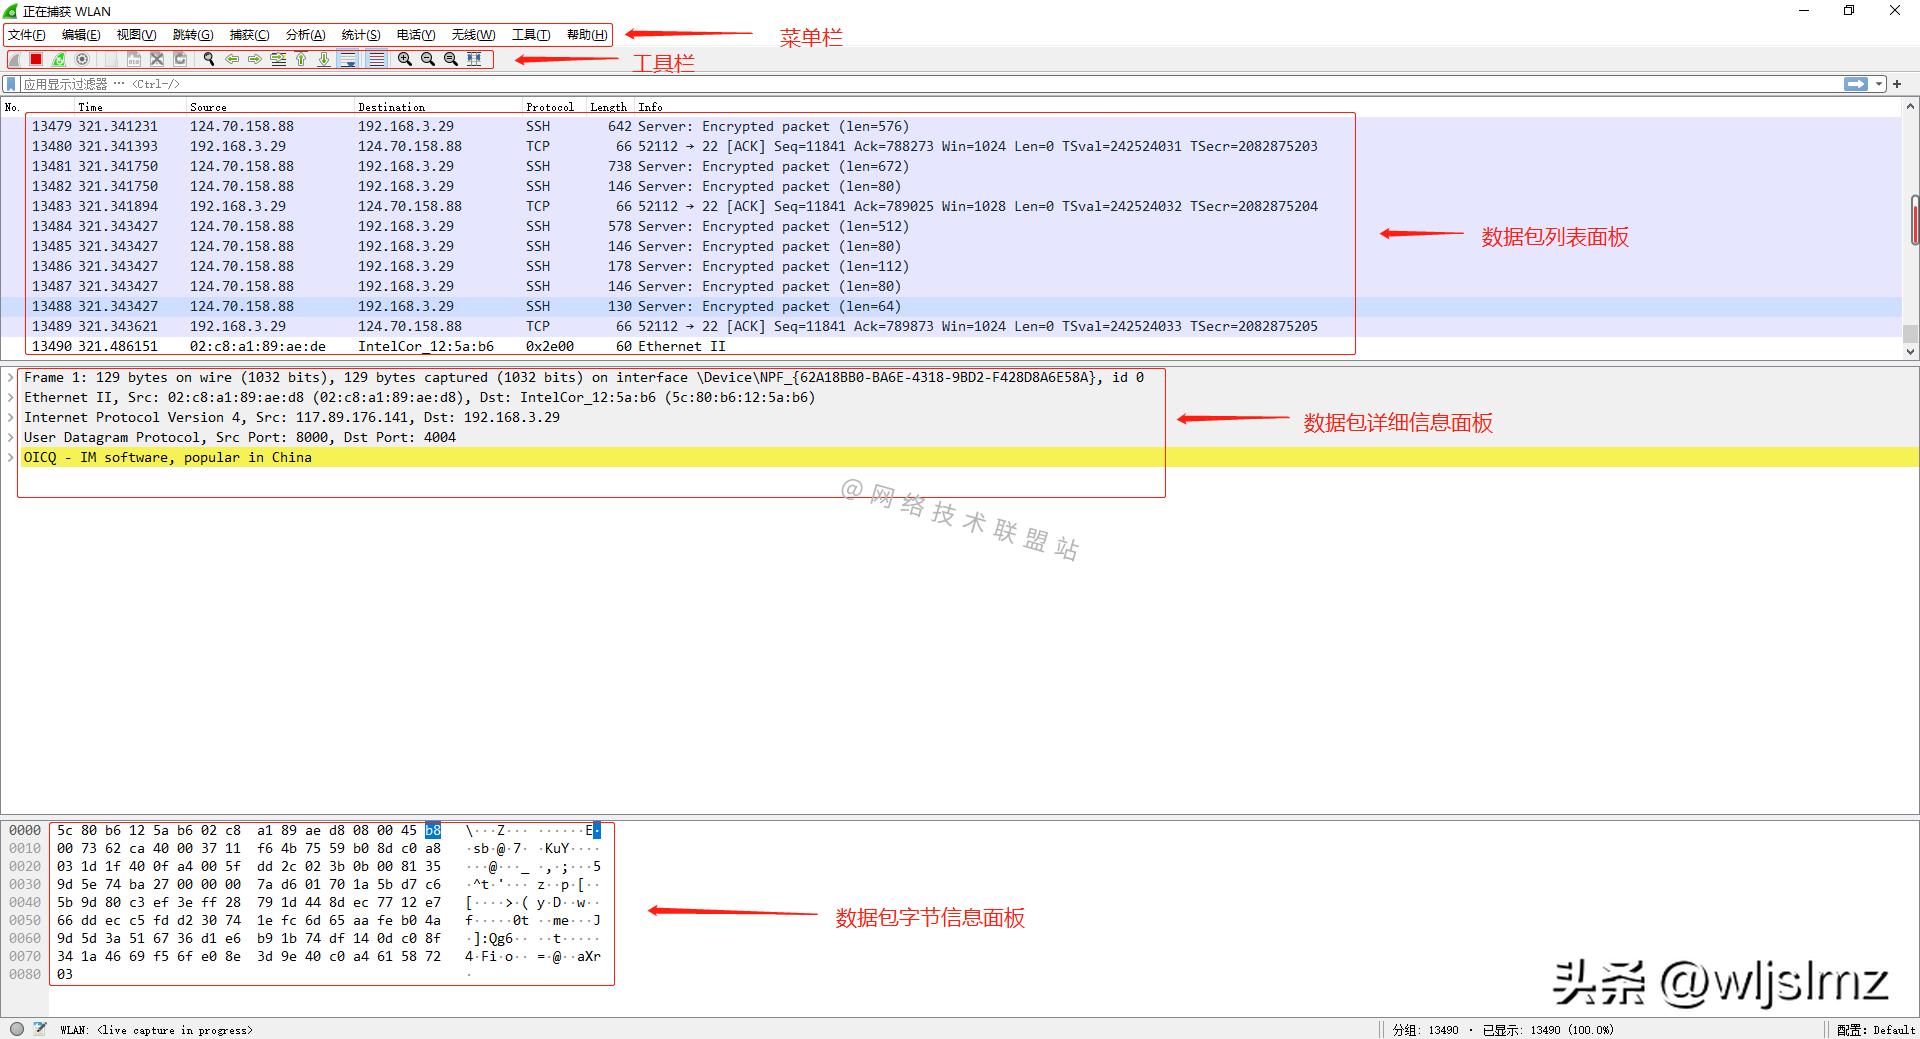
Task: Stop the running packet capture
Action: click(x=36, y=60)
